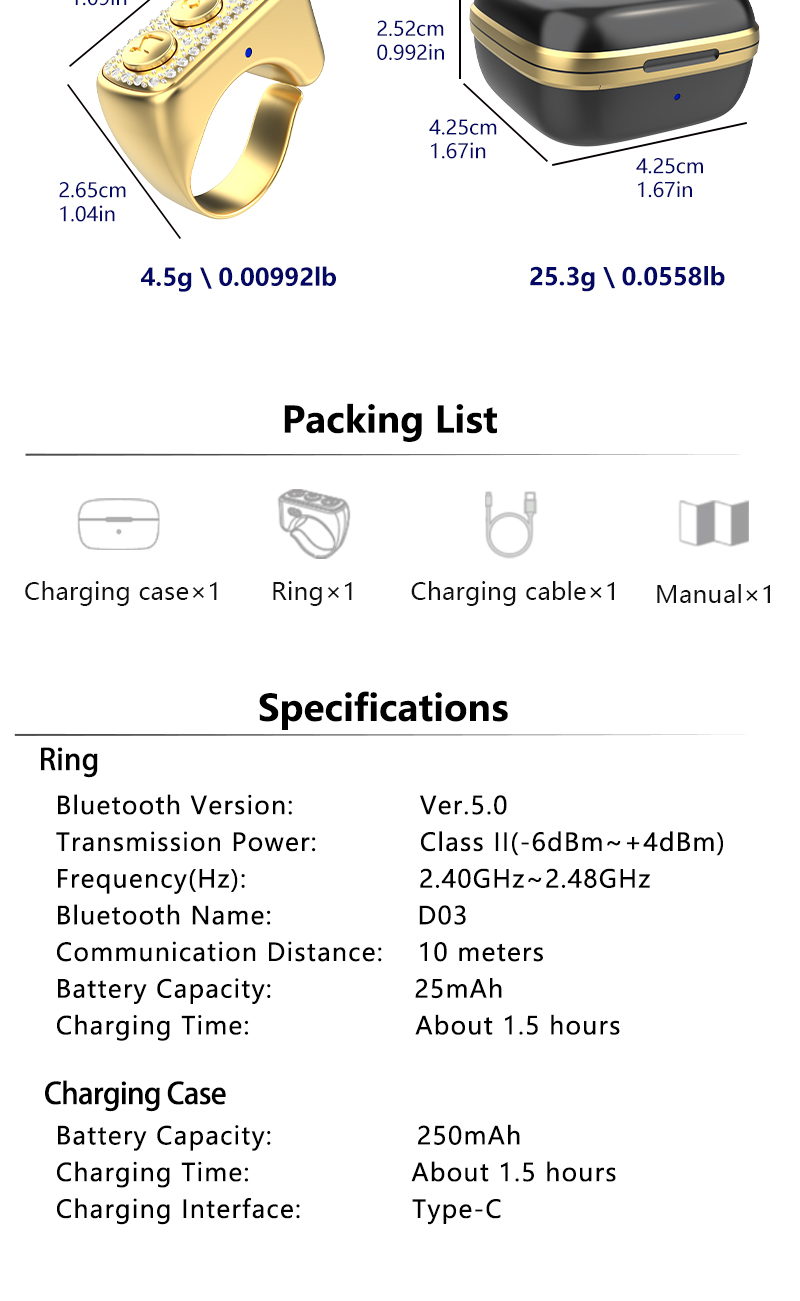Click the Type-C charging interface value

pos(457,1210)
